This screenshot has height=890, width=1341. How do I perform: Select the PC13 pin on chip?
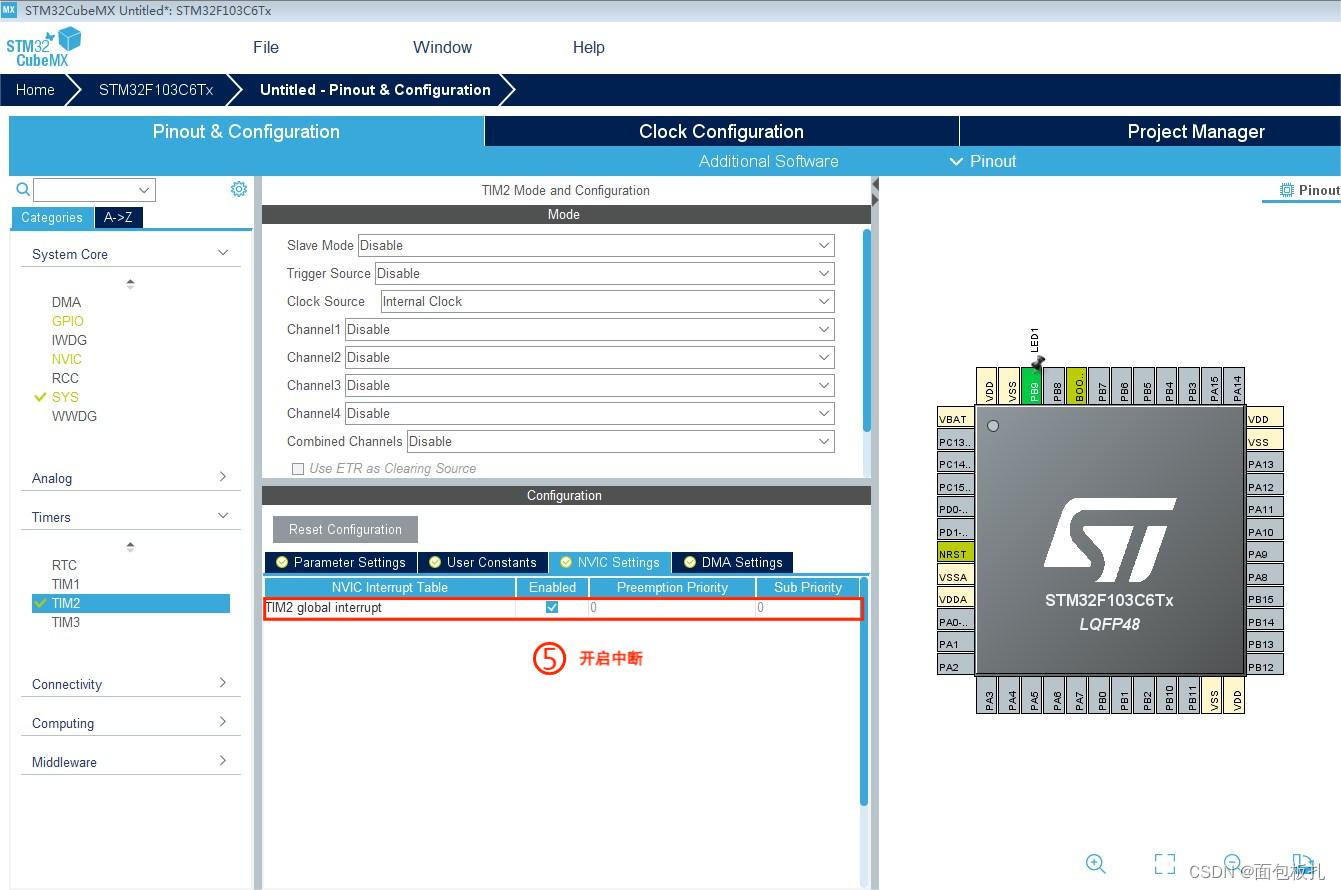[955, 442]
